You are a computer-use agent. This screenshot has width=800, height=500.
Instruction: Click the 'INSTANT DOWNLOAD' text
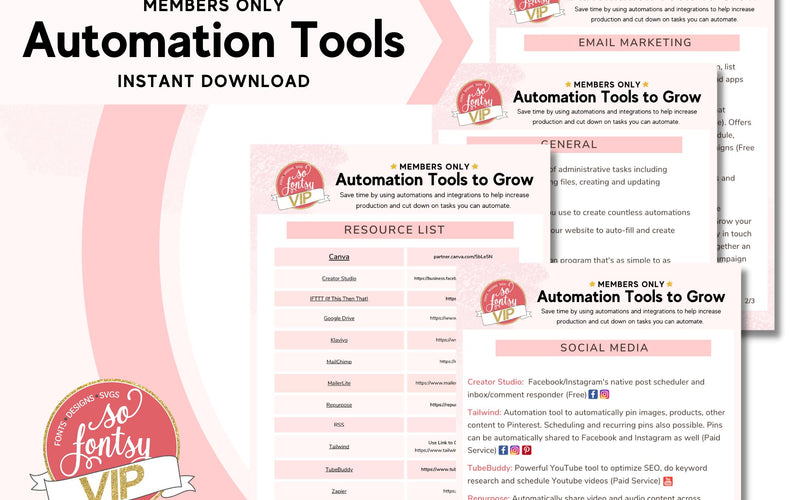213,81
